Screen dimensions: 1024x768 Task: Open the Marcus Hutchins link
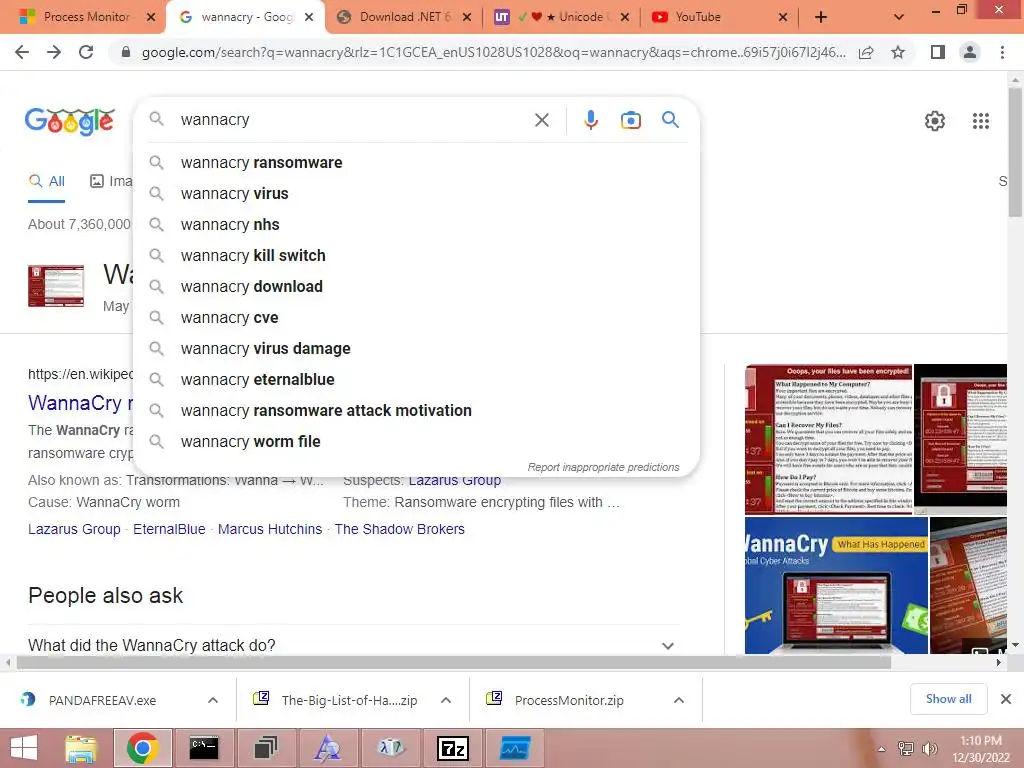tap(270, 529)
